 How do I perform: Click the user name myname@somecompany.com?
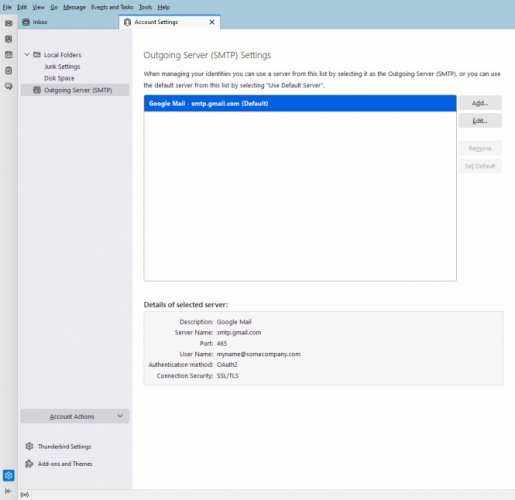tap(259, 354)
